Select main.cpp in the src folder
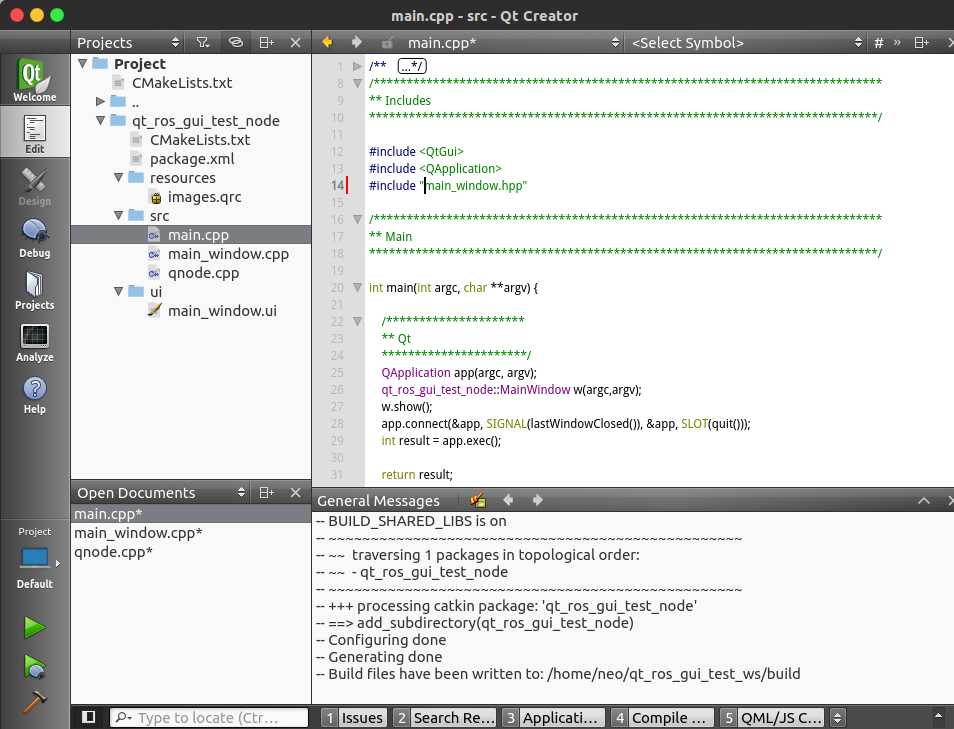 190,235
